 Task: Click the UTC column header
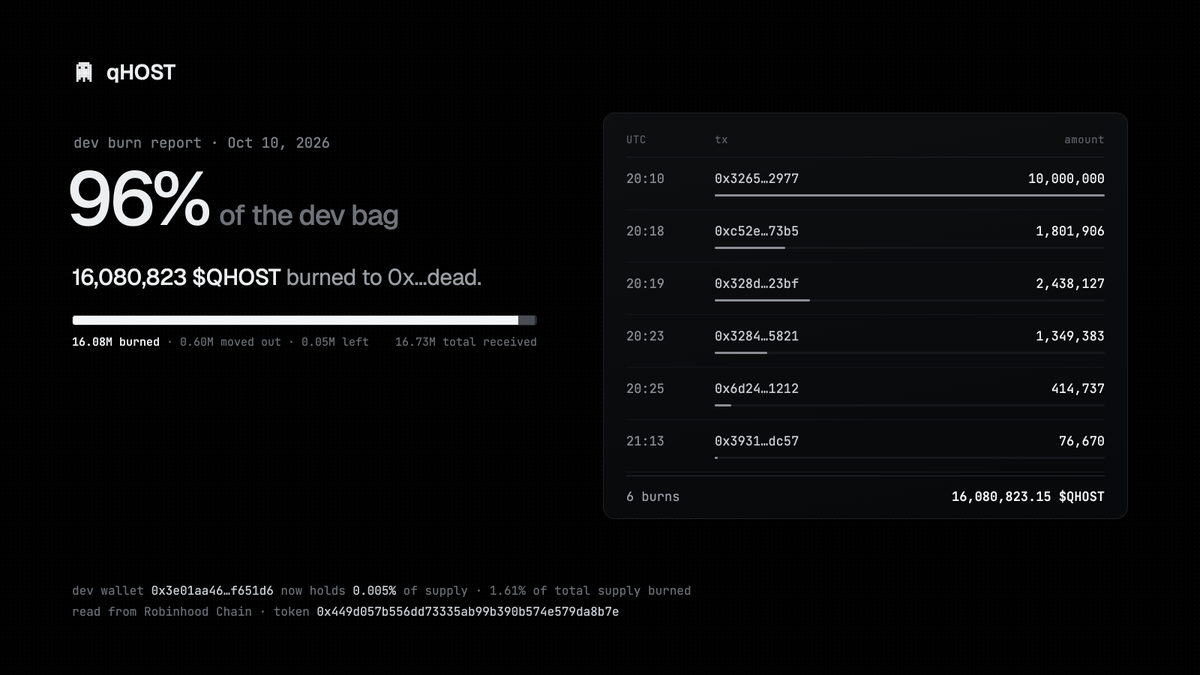pyautogui.click(x=636, y=140)
